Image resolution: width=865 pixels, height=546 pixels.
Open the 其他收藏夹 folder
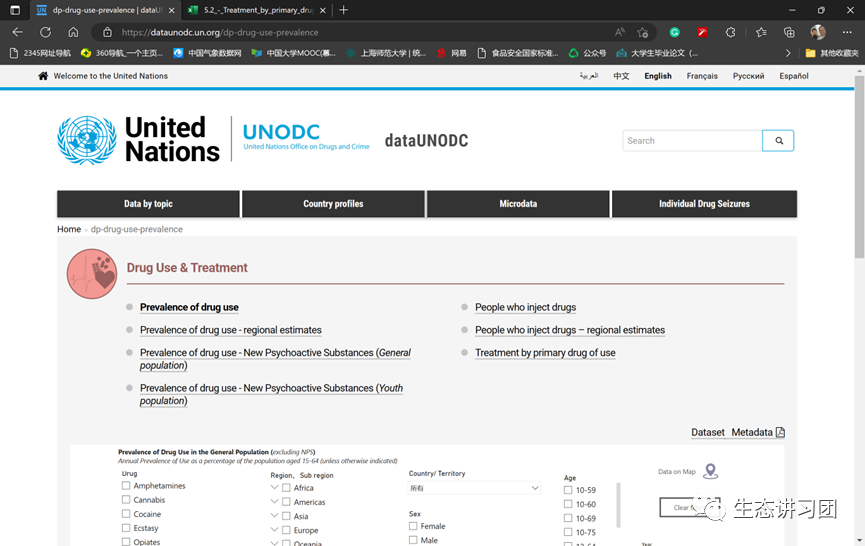pyautogui.click(x=831, y=53)
